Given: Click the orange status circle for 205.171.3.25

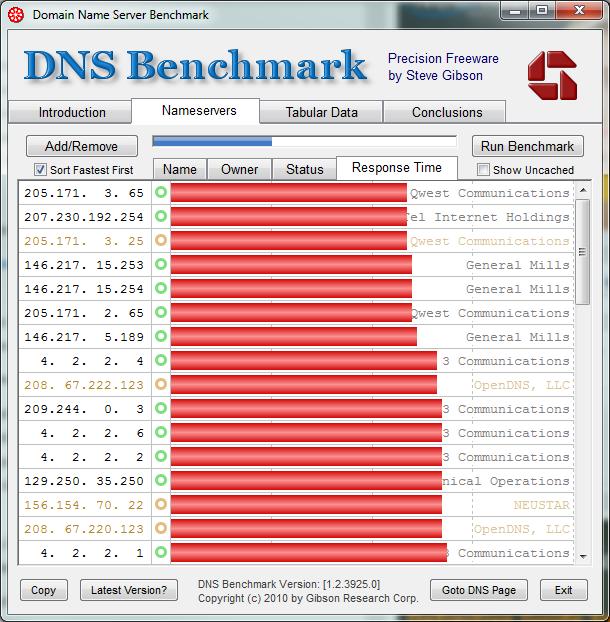Looking at the screenshot, I should pyautogui.click(x=161, y=240).
